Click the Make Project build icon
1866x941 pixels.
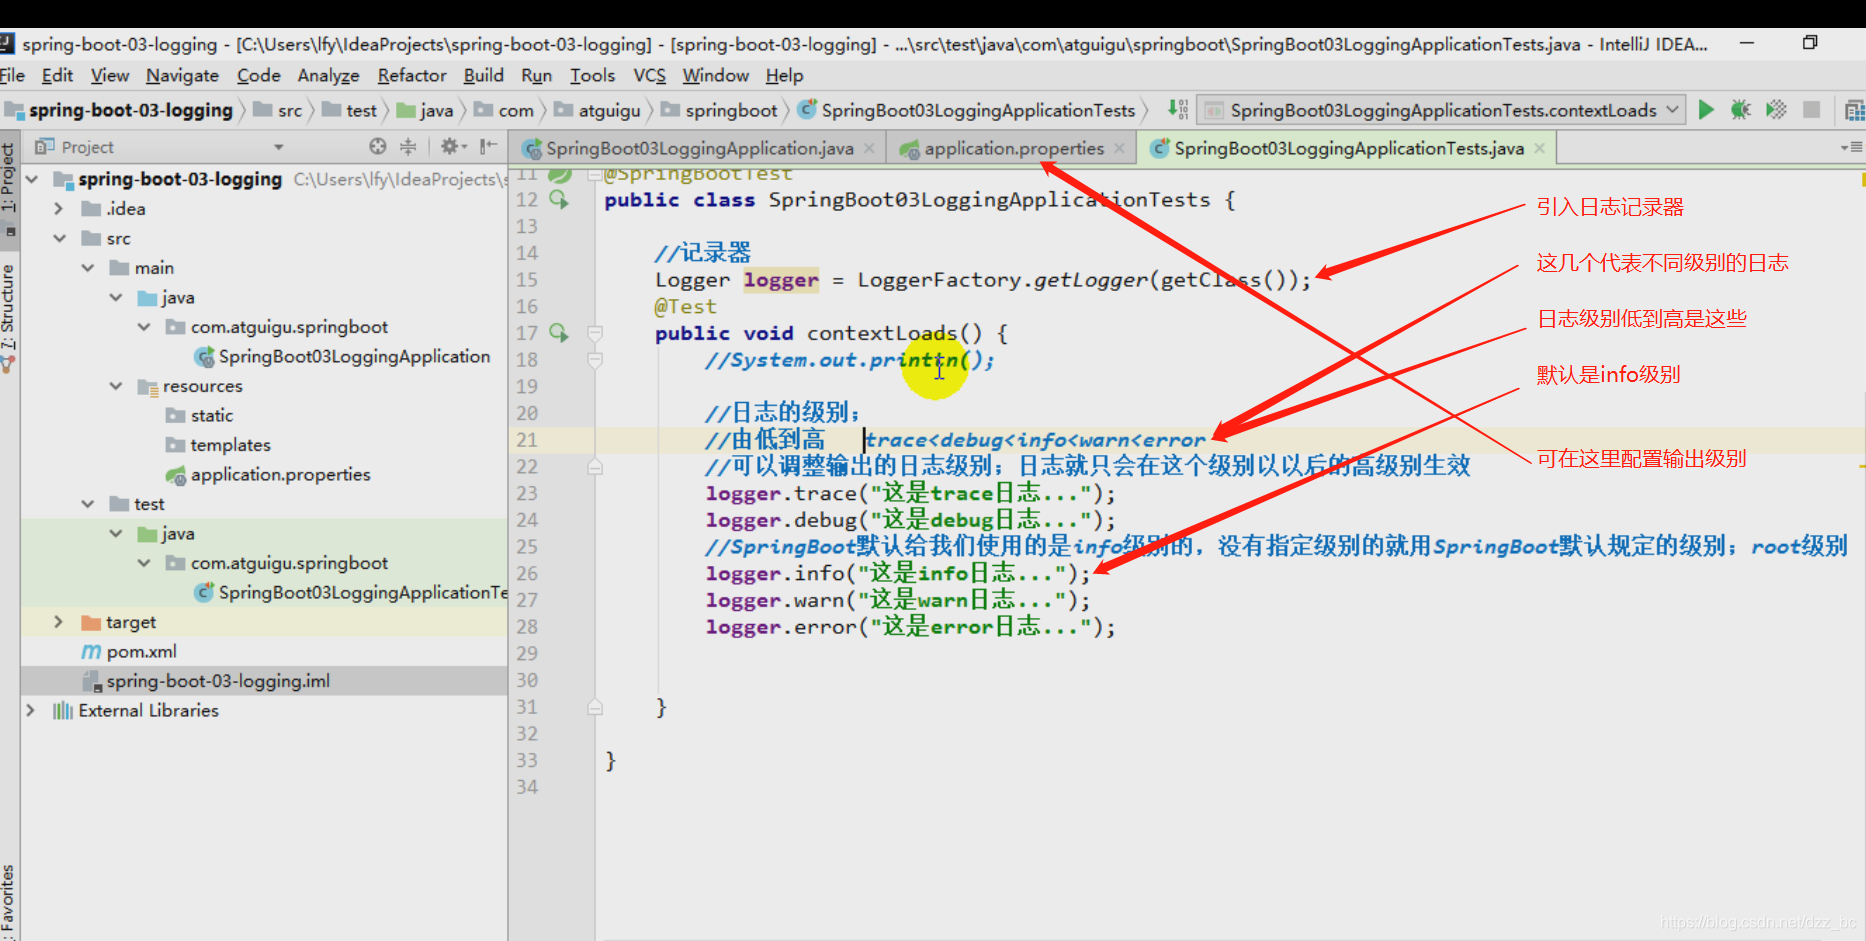(1178, 110)
